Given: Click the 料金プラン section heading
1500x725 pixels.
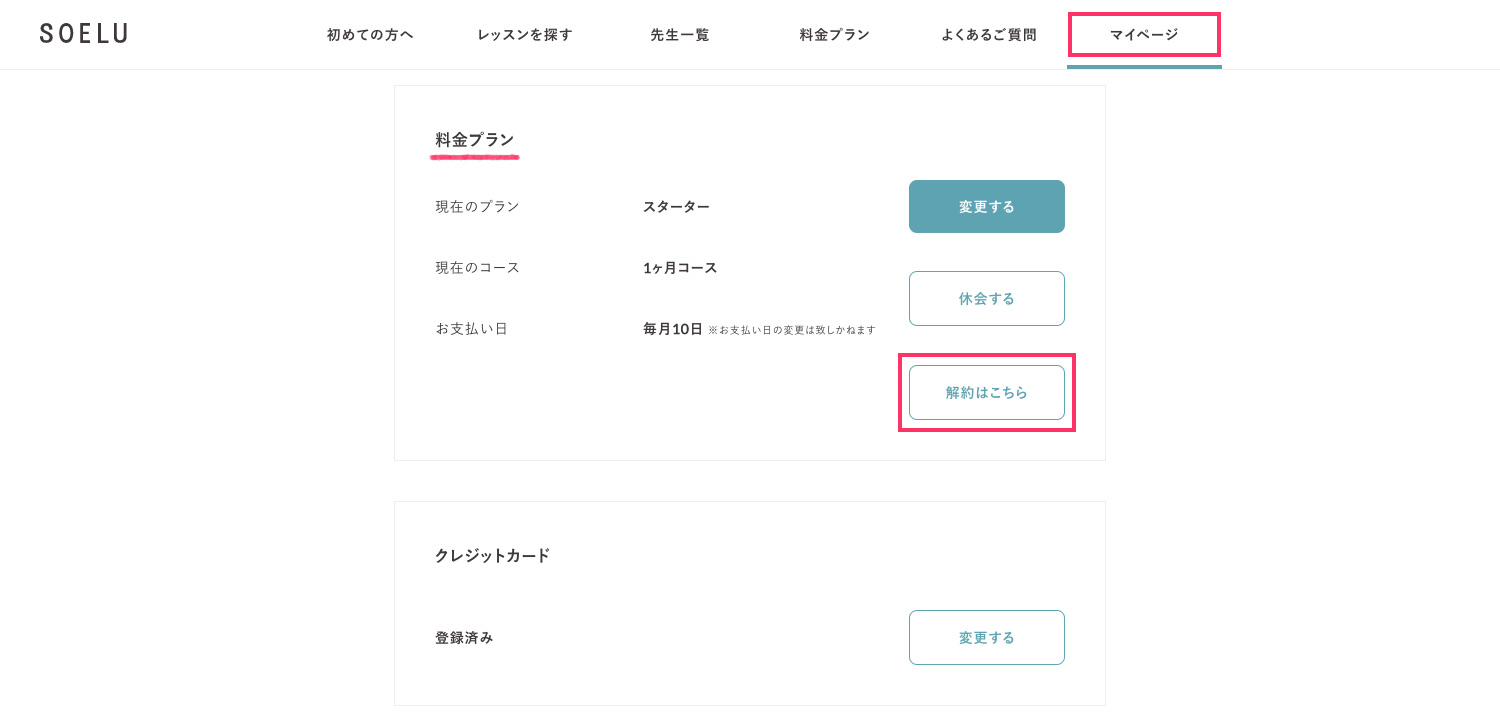Looking at the screenshot, I should click(475, 140).
